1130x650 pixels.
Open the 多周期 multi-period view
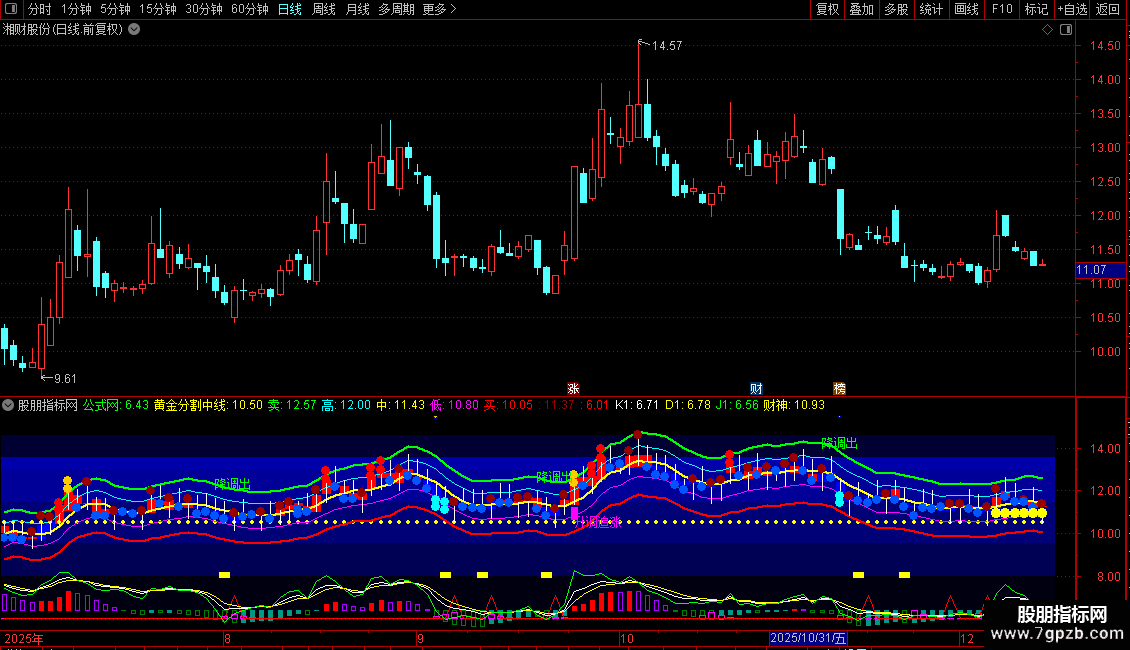point(396,9)
